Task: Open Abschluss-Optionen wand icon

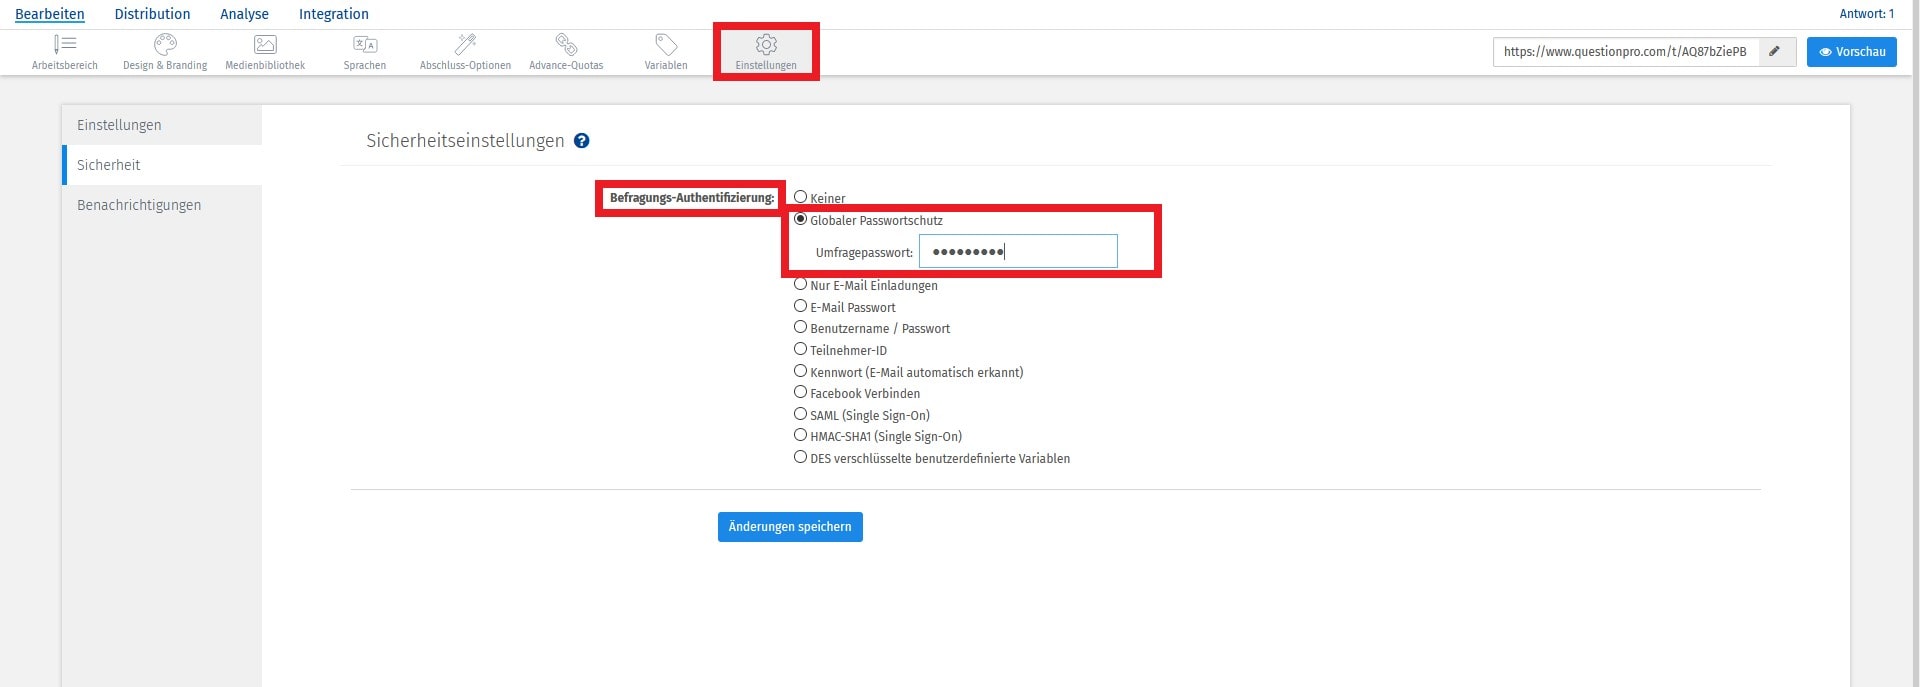Action: click(465, 44)
